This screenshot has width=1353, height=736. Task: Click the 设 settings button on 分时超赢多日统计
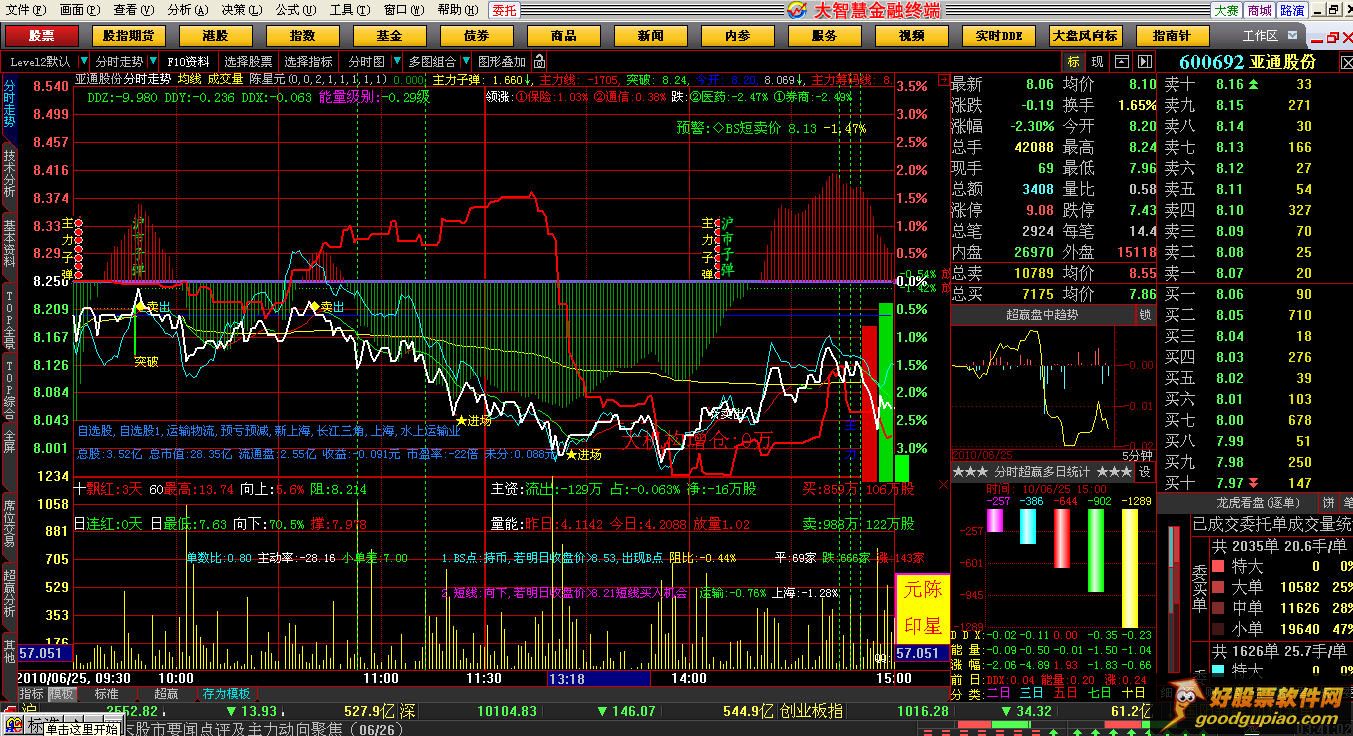pos(1145,472)
